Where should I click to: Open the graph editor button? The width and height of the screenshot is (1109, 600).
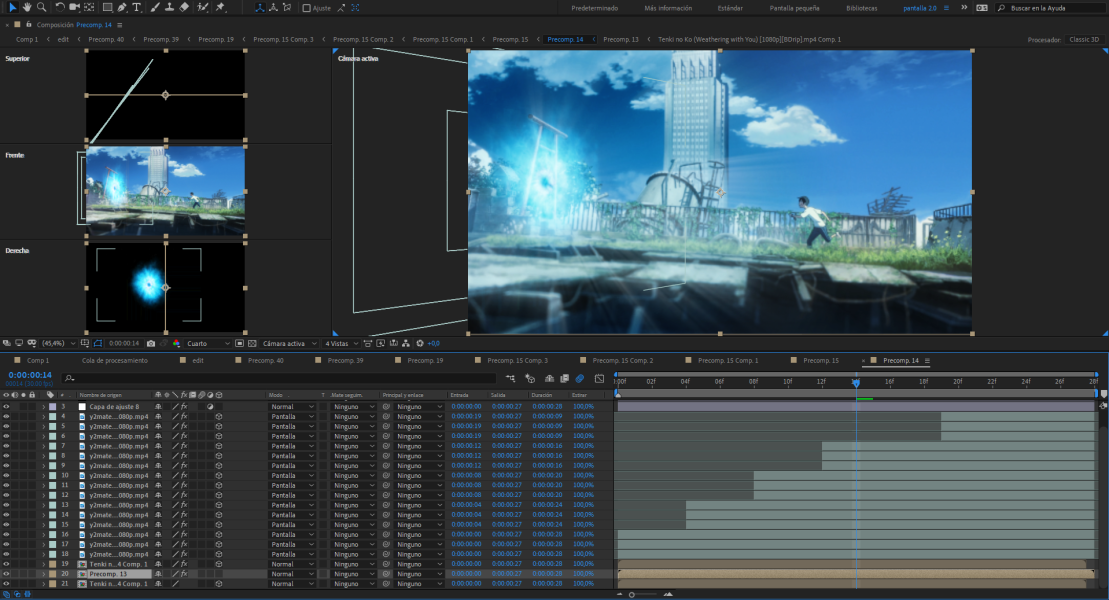(x=600, y=379)
